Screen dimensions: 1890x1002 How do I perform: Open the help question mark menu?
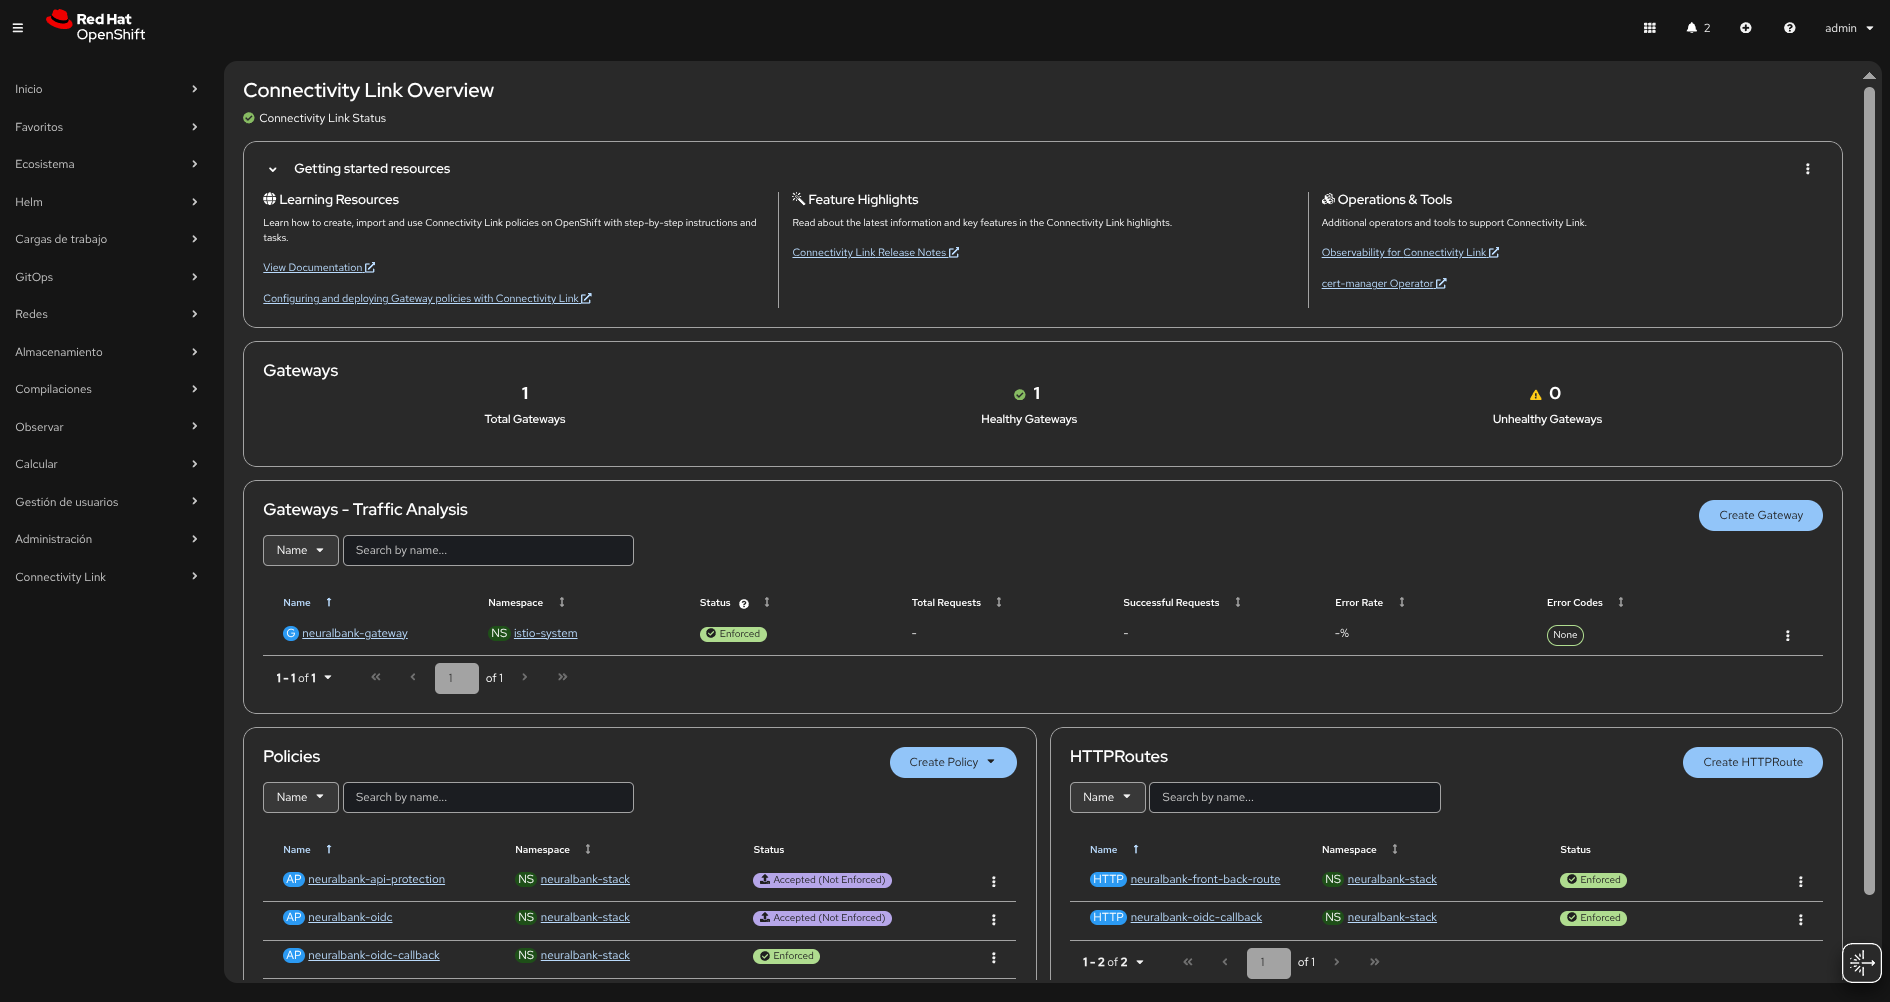pos(1789,28)
